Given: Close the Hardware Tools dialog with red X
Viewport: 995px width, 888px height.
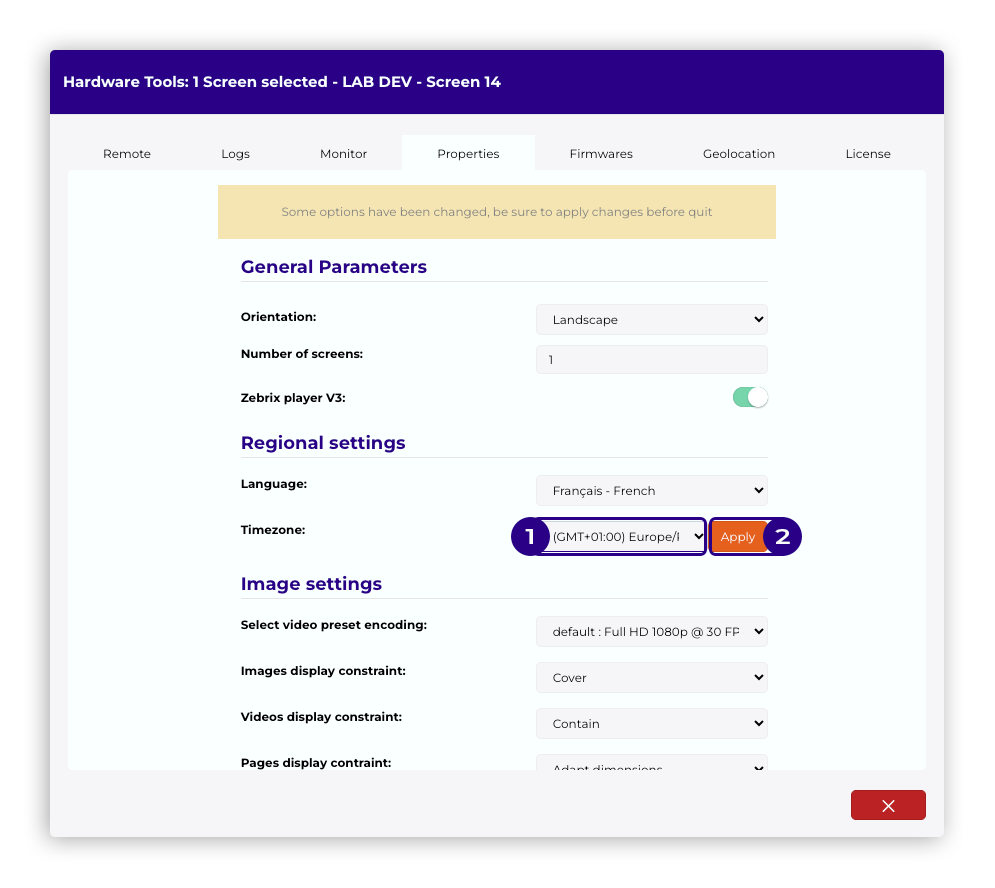Looking at the screenshot, I should (887, 805).
